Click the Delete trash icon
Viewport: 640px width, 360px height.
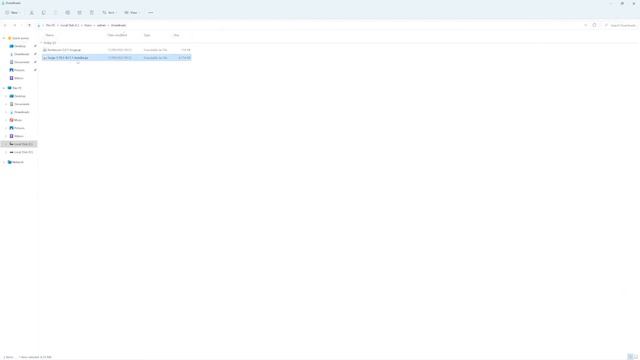[x=92, y=13]
